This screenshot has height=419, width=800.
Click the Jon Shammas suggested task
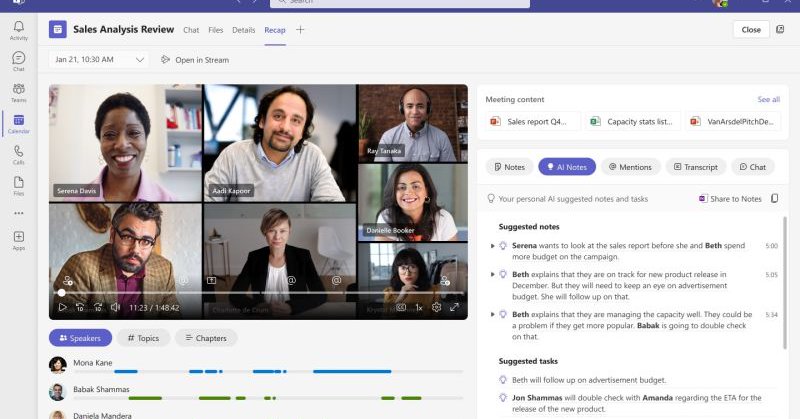[x=637, y=403]
